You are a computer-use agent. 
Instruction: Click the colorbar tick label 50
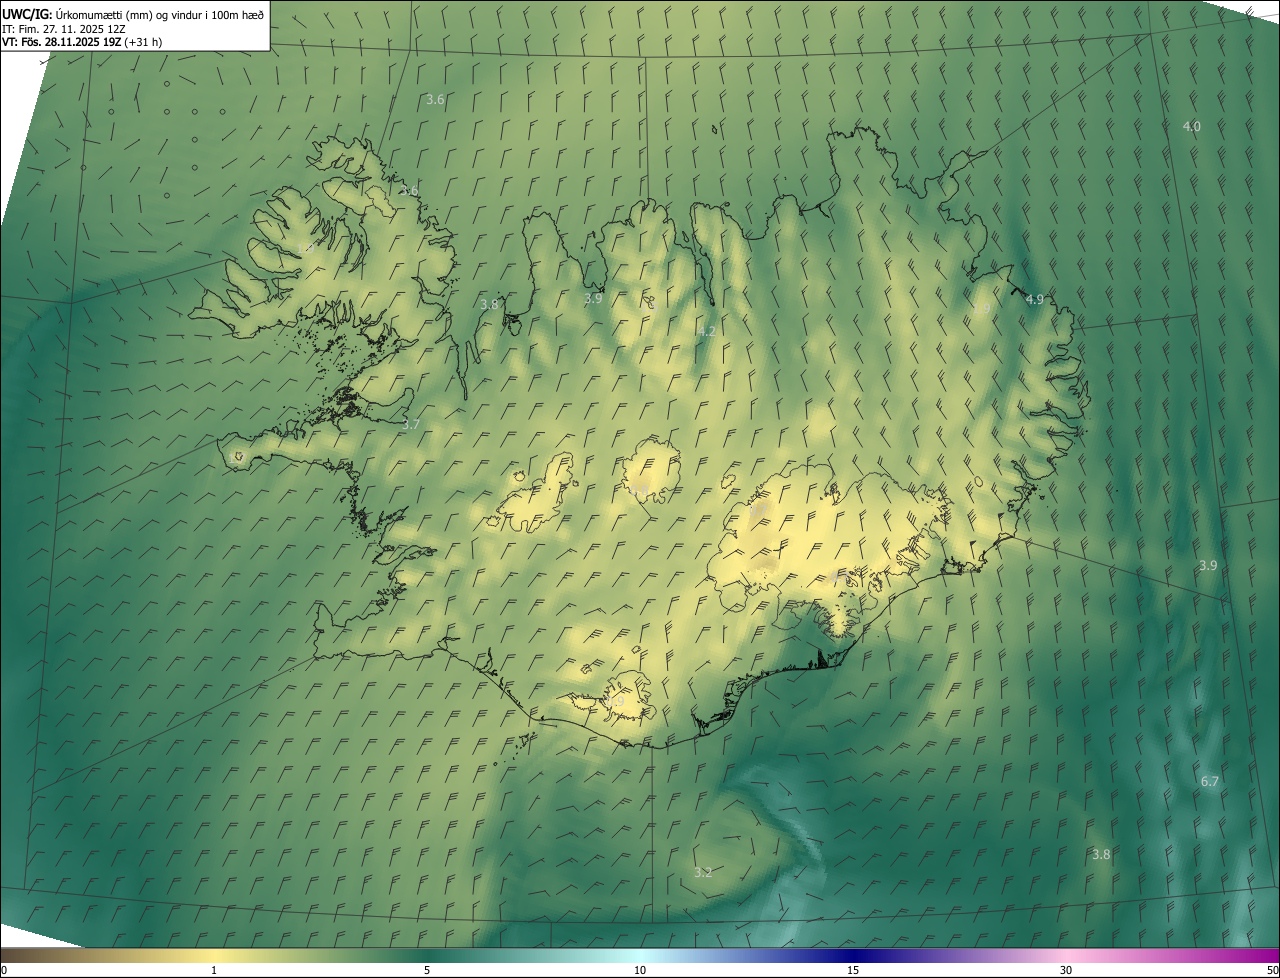click(1272, 971)
